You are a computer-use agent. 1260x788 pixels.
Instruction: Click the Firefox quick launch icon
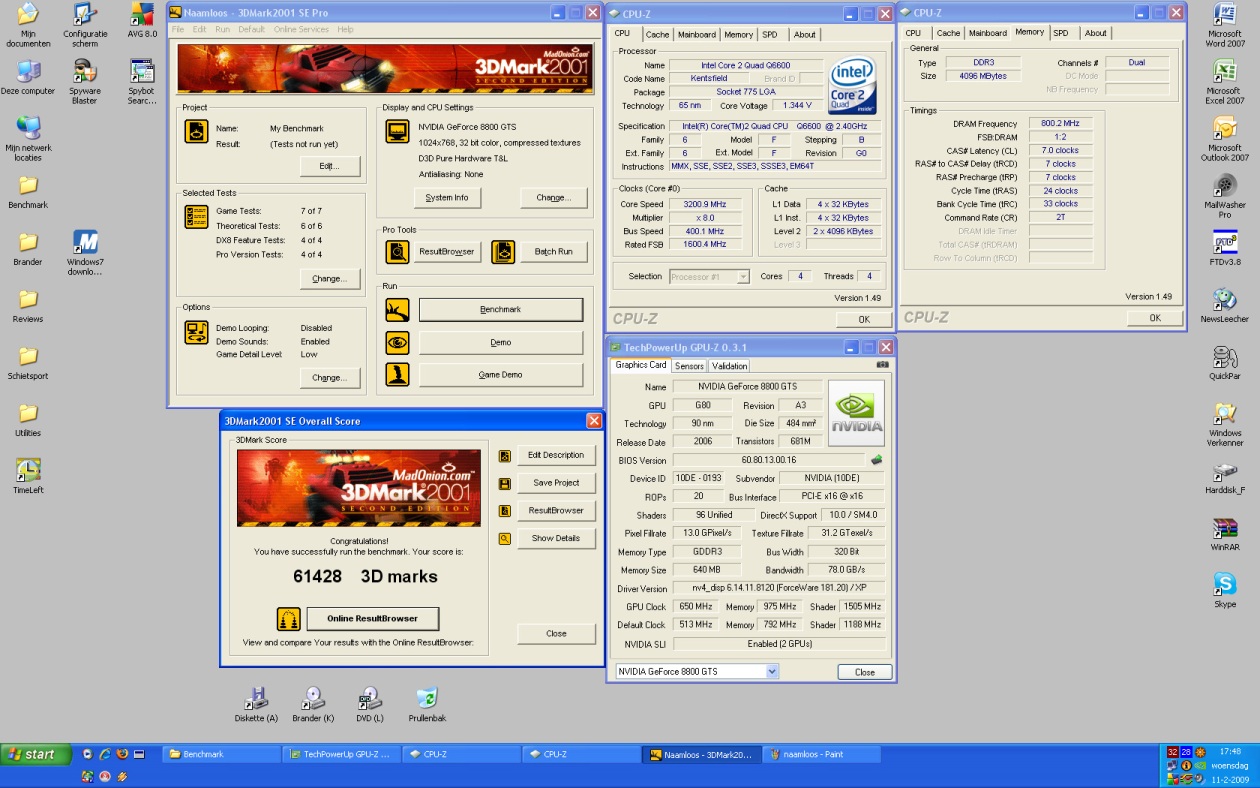121,754
